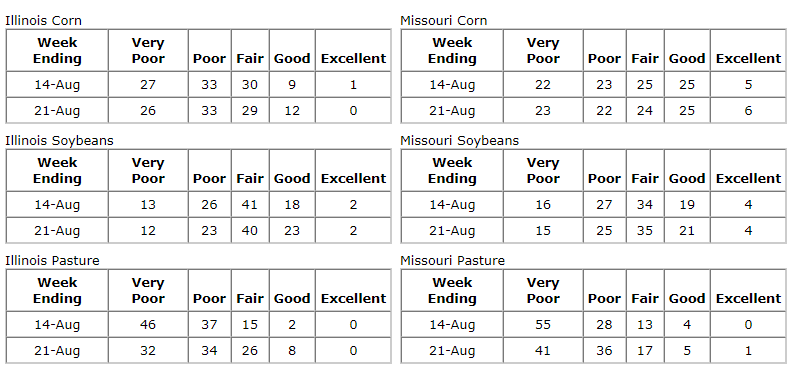This screenshot has height=373, width=792.
Task: Select Illinois Pasture 14-Aug Very Poor value 46
Action: [x=148, y=324]
